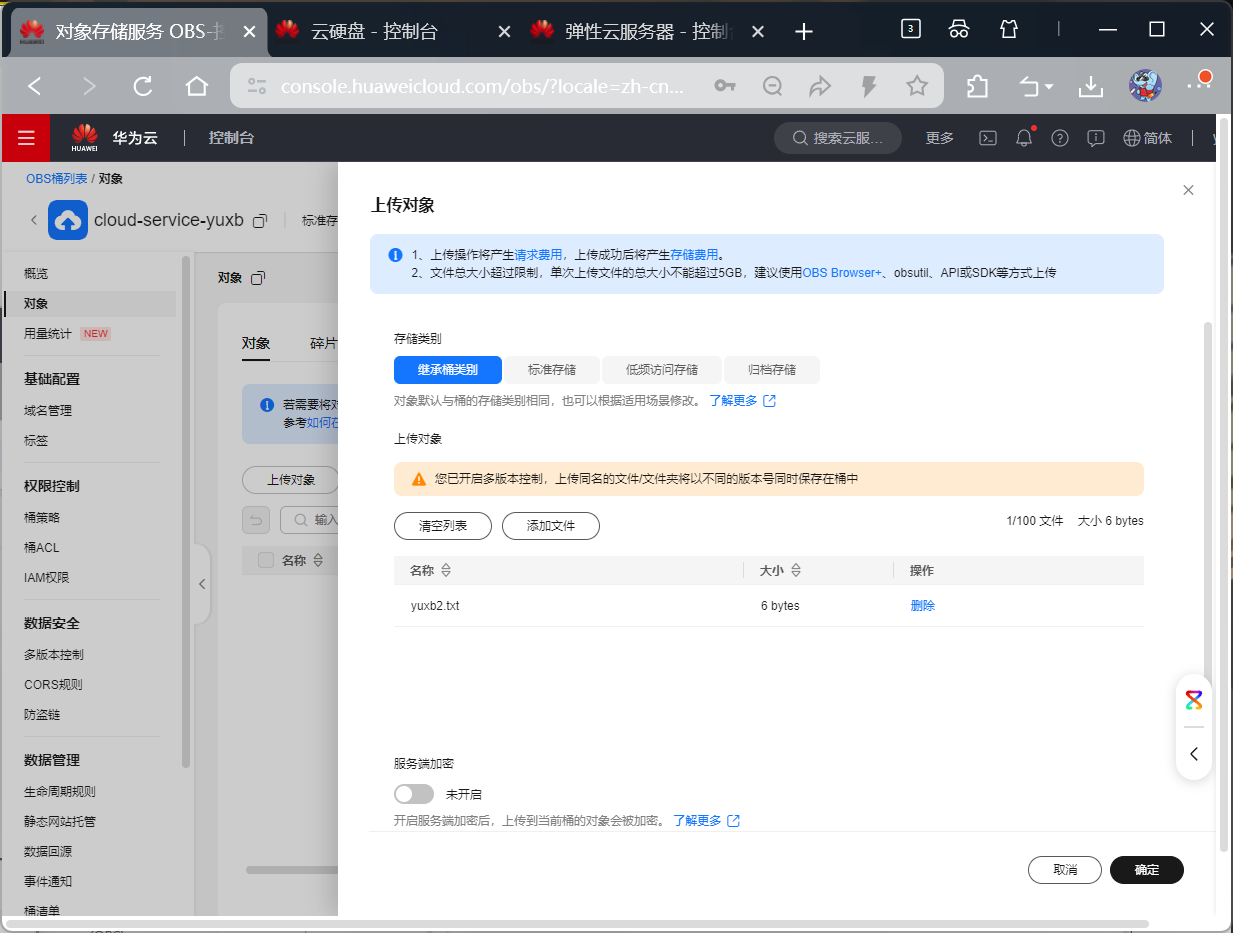Click the 取消 button

click(1065, 870)
